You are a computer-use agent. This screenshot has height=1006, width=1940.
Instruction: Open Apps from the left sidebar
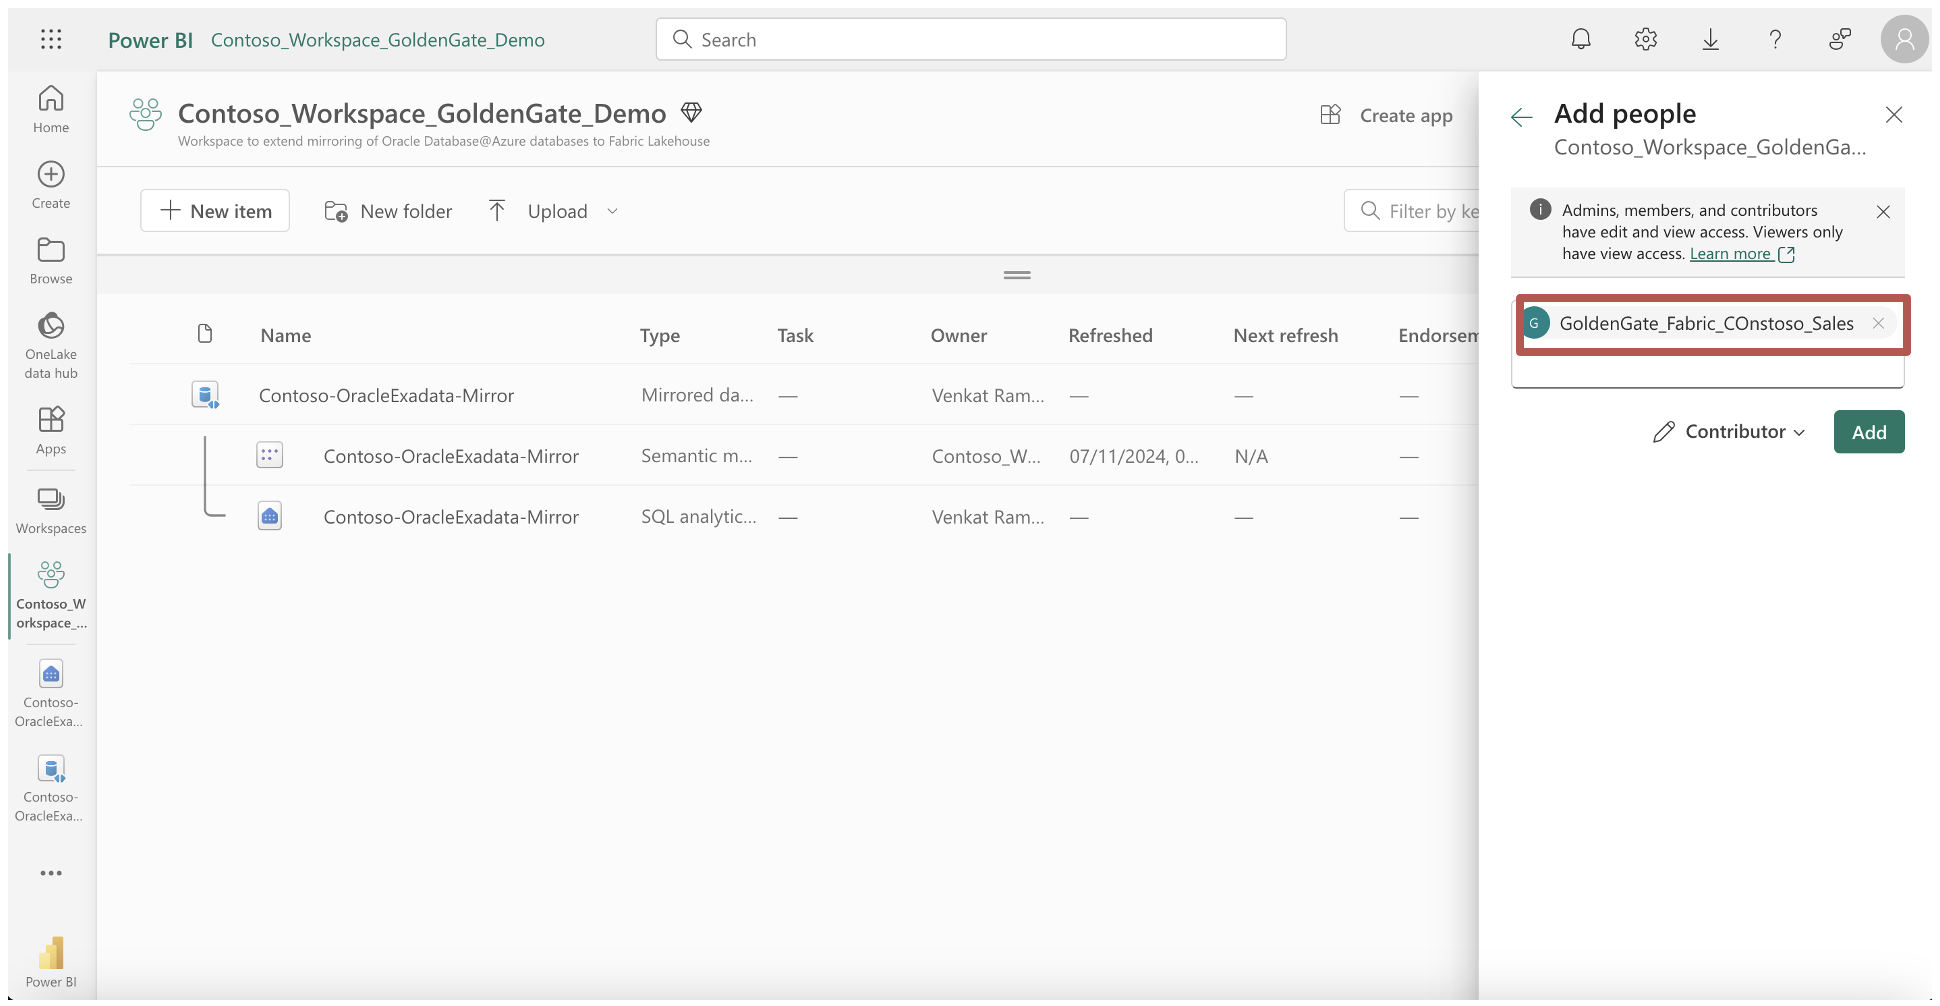pos(50,428)
